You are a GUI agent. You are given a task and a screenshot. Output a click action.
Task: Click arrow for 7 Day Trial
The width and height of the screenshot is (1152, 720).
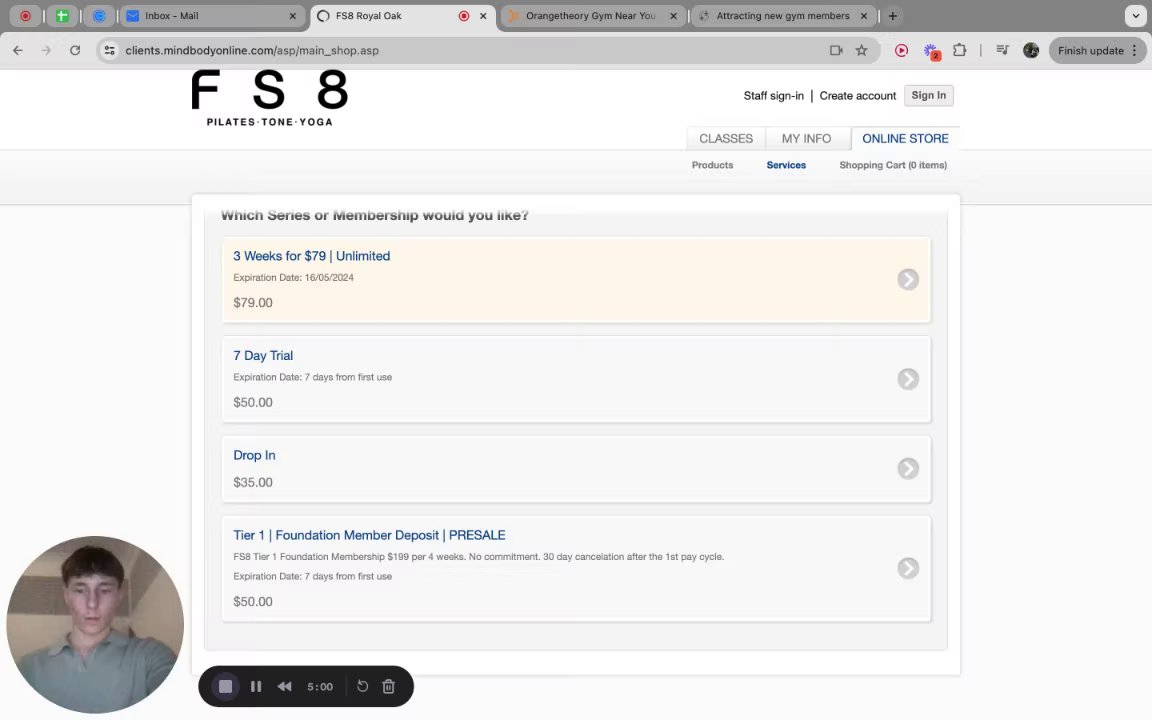coord(908,379)
